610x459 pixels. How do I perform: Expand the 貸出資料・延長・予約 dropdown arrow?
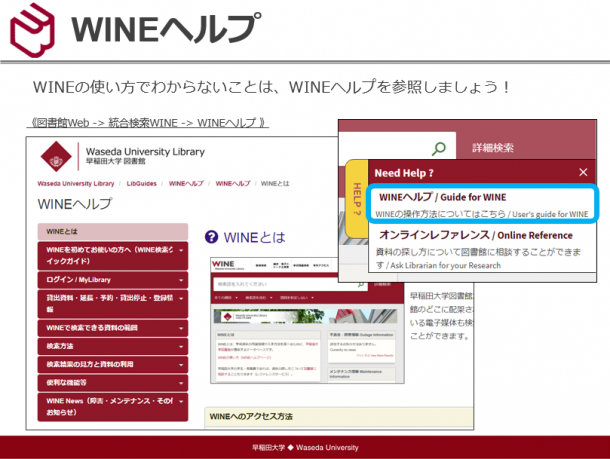pos(181,299)
